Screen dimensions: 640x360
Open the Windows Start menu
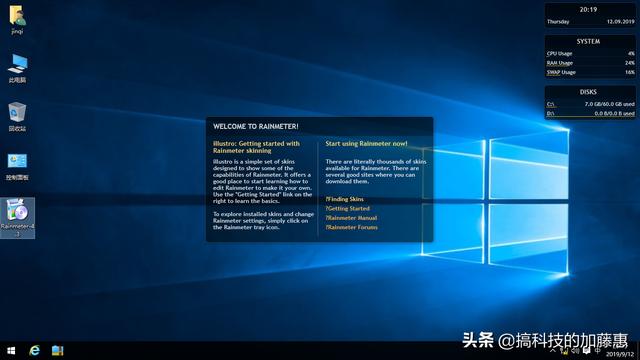(x=11, y=351)
